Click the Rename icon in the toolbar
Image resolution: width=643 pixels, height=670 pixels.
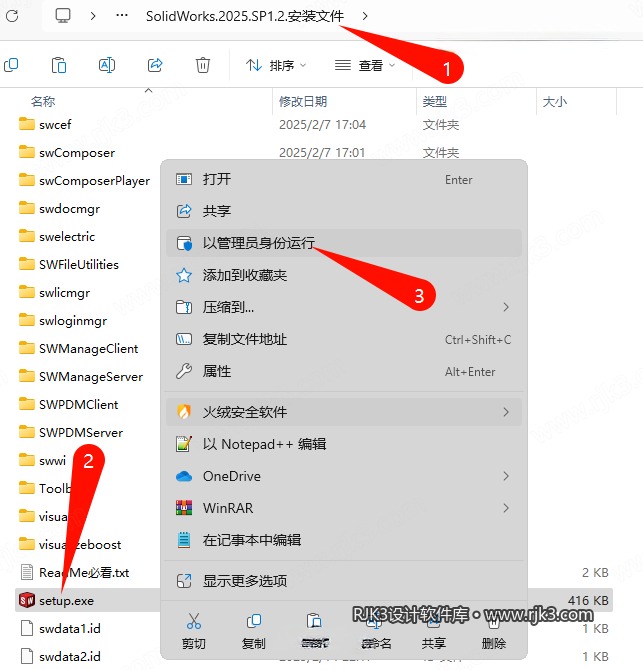click(107, 65)
